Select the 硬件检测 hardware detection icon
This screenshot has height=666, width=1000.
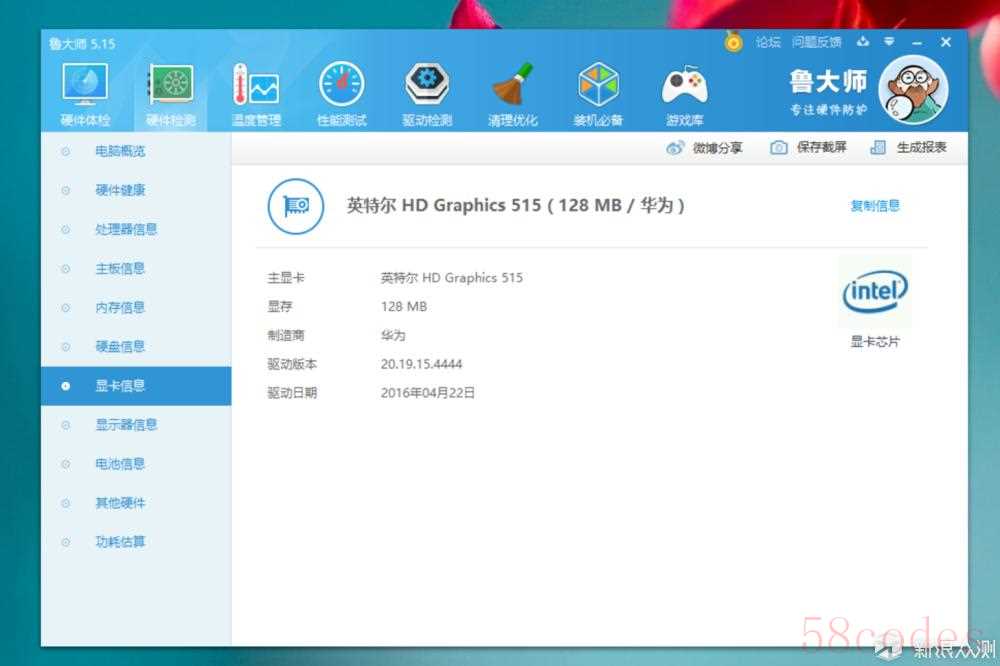pos(170,94)
